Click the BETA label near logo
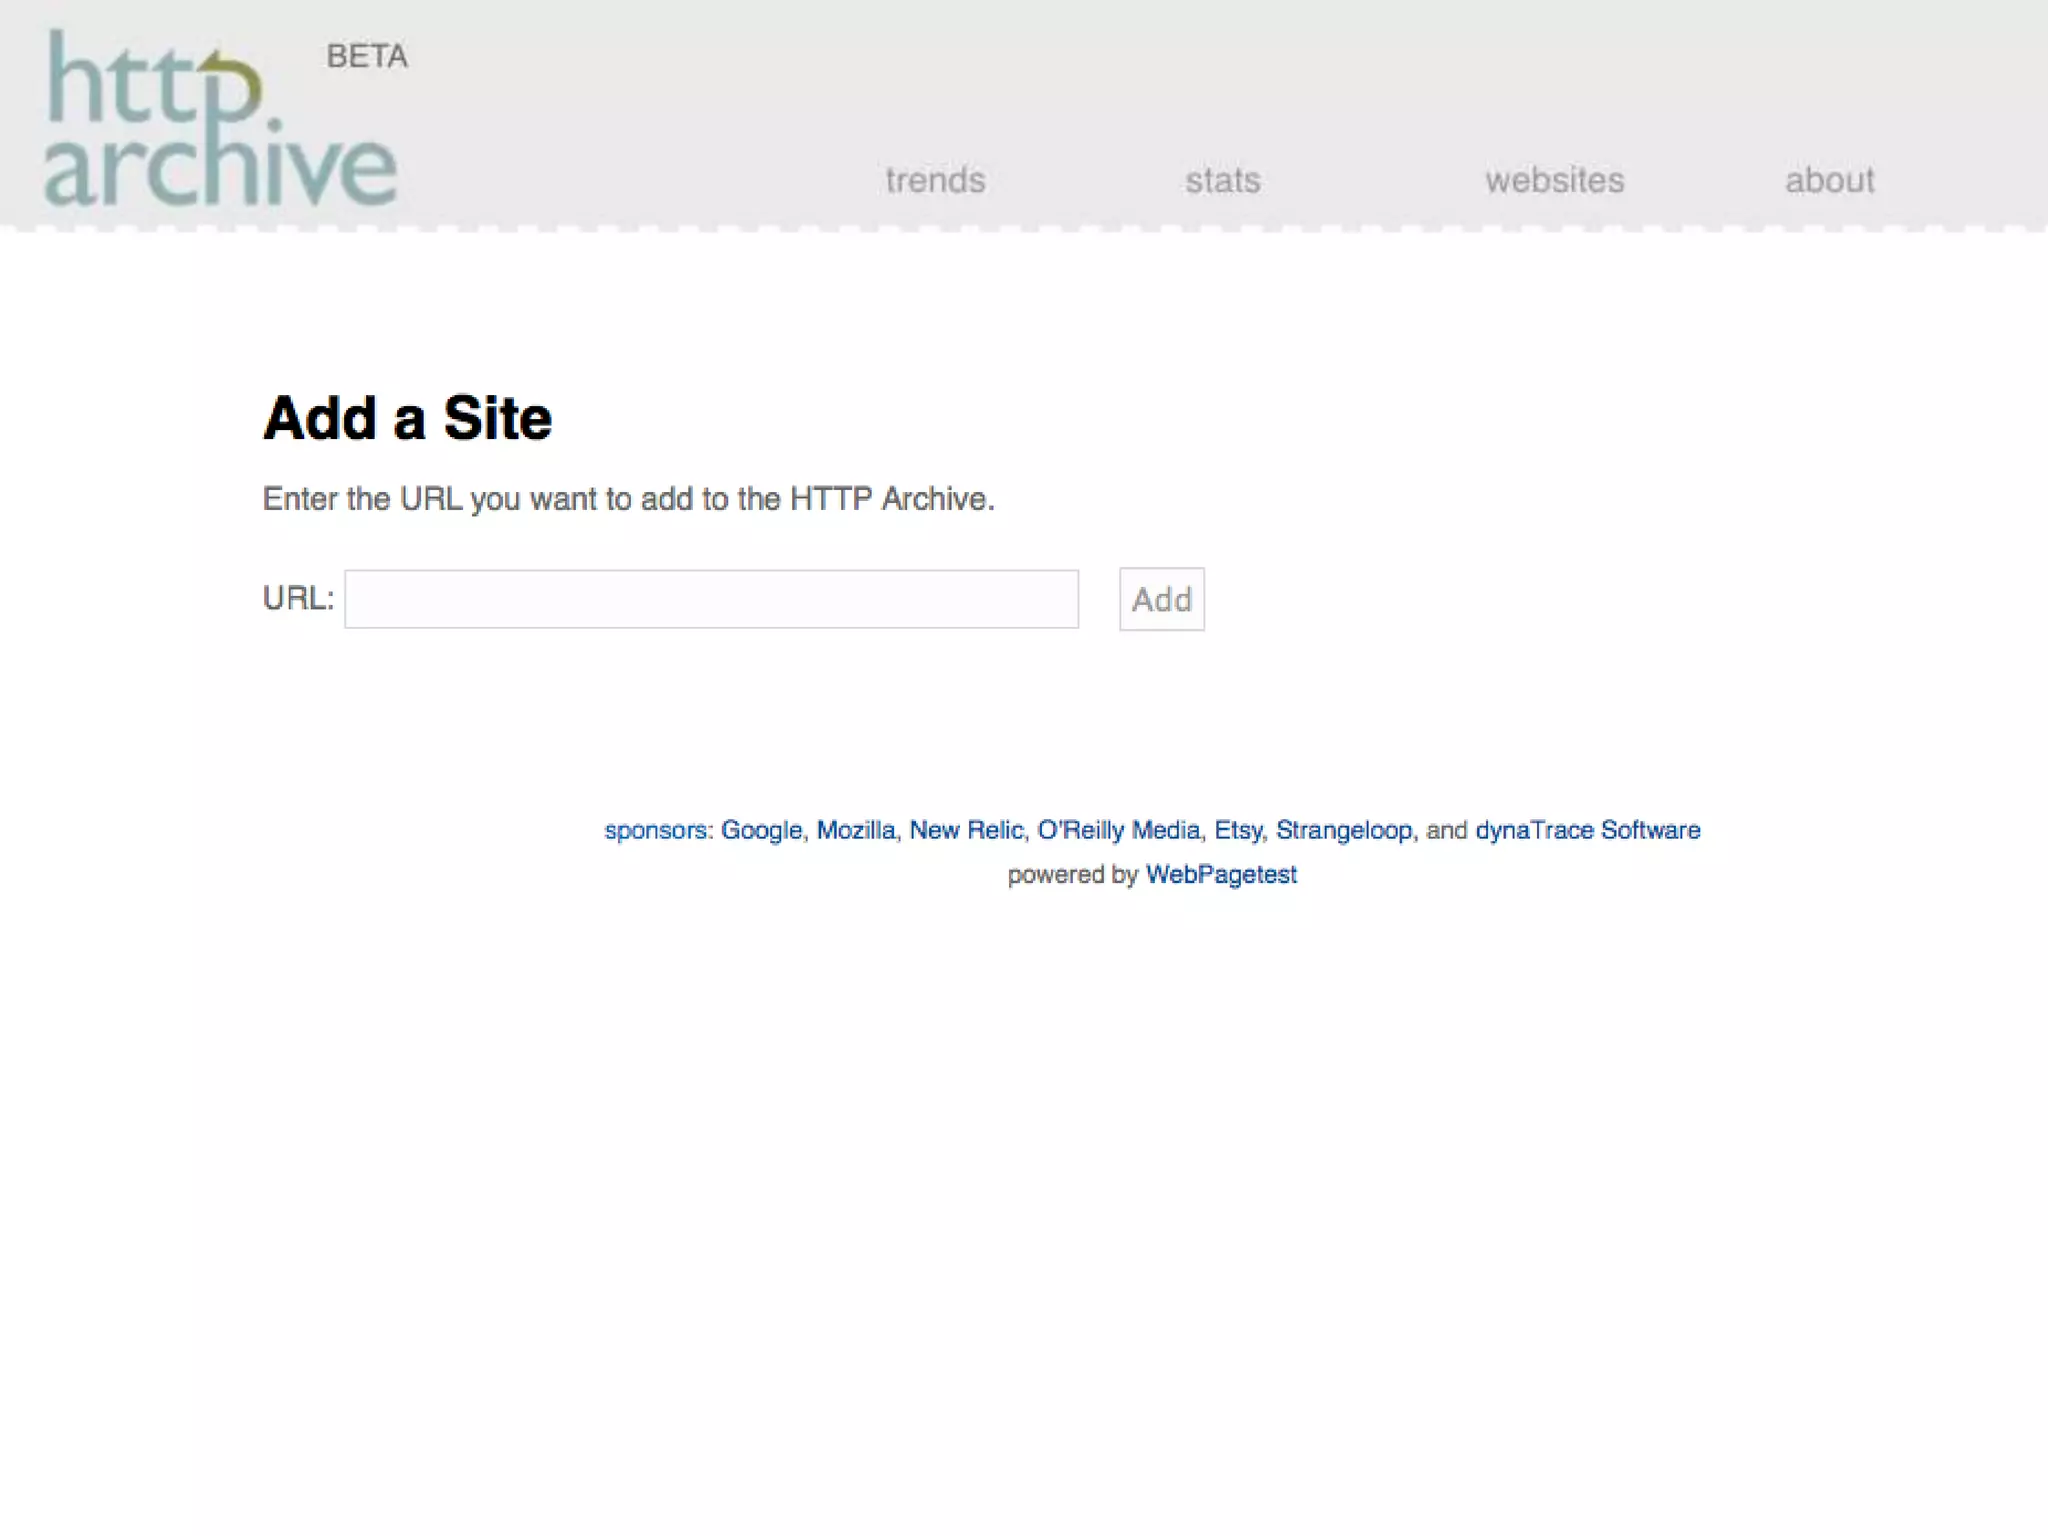The image size is (2048, 1536). coord(367,56)
